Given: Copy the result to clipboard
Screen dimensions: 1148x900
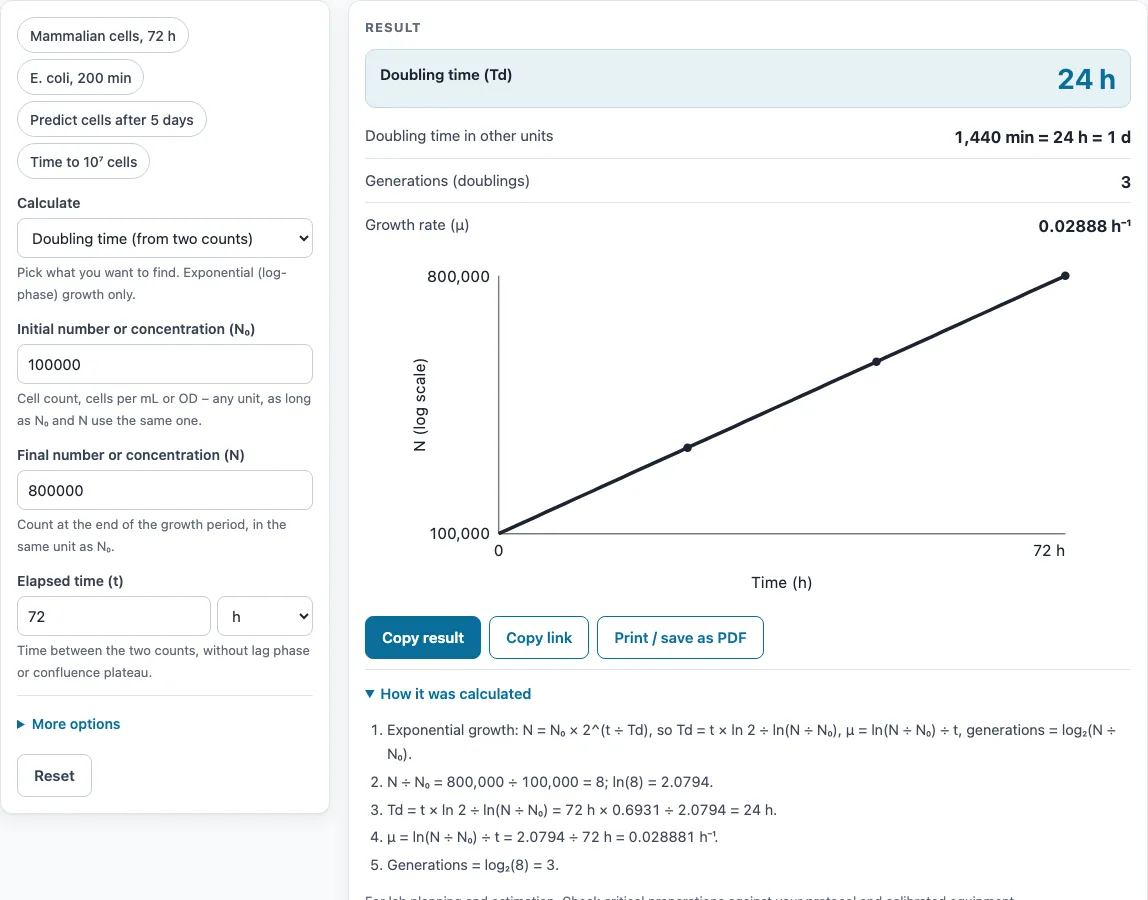Looking at the screenshot, I should click(423, 637).
